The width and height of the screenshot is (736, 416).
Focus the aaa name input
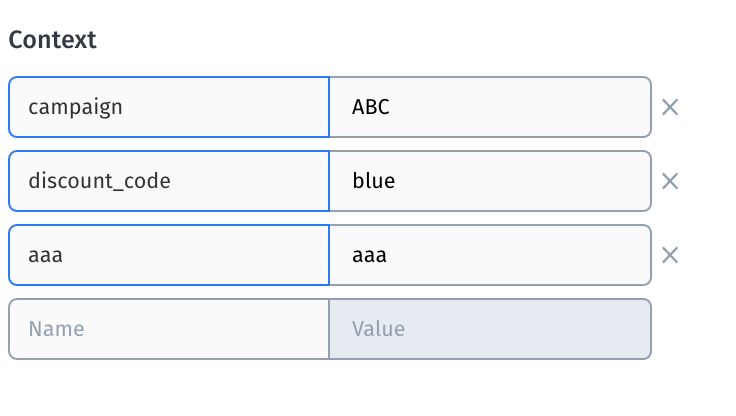coord(168,255)
